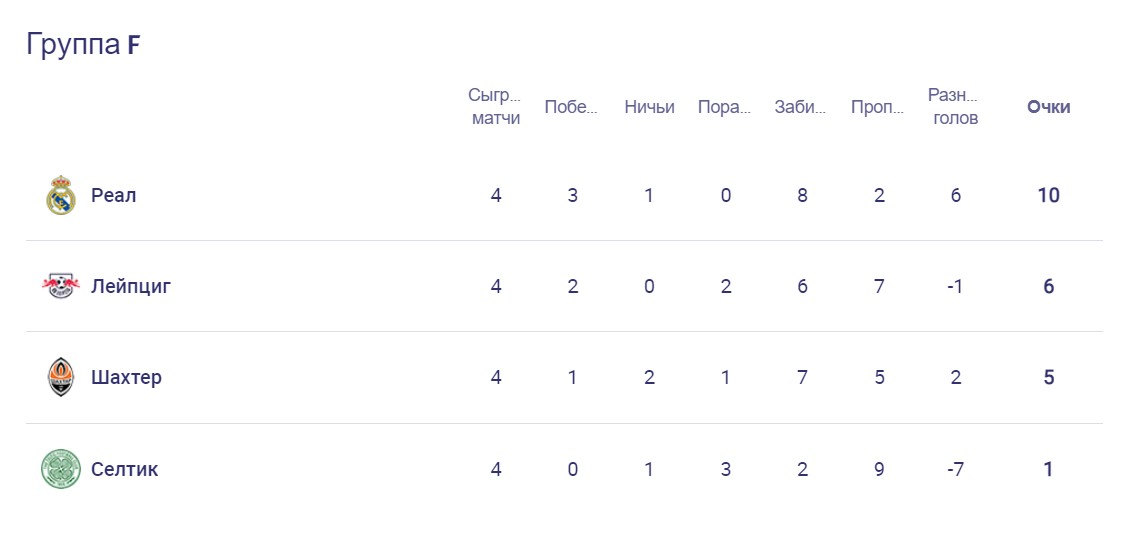Click the Real Madrid club crest
This screenshot has width=1131, height=541.
(61, 195)
